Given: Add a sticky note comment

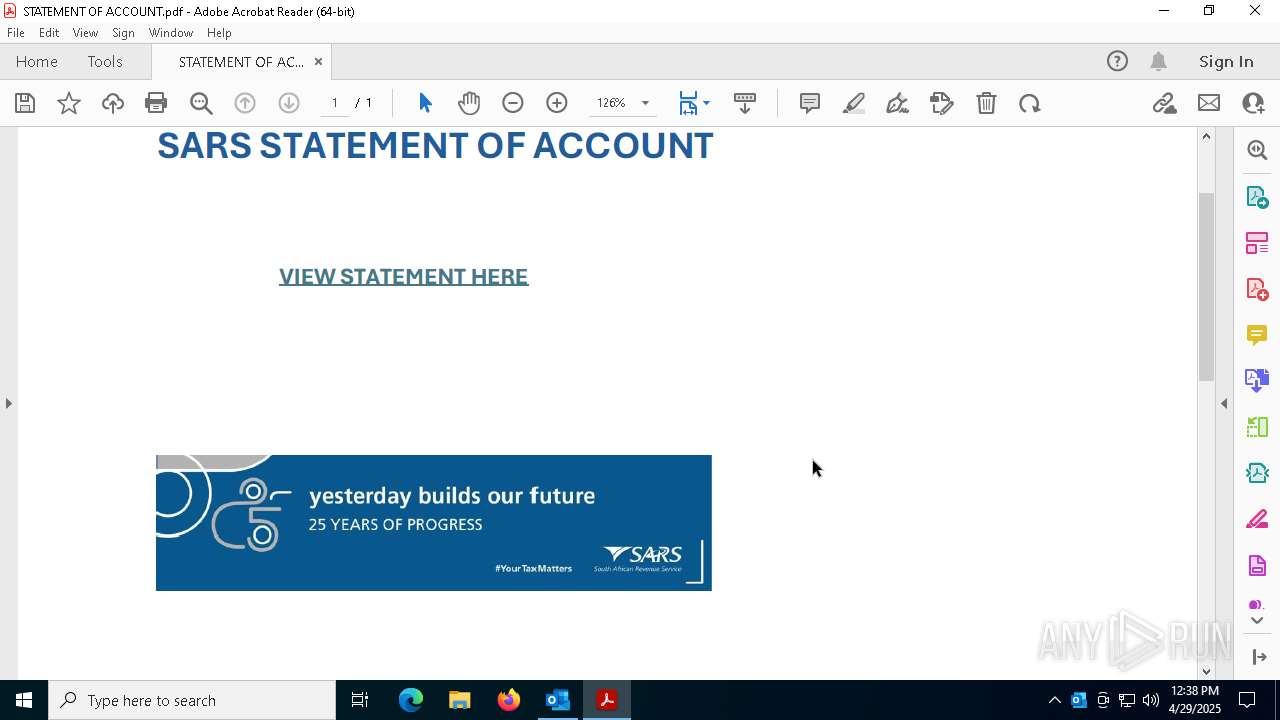Looking at the screenshot, I should click(x=810, y=103).
